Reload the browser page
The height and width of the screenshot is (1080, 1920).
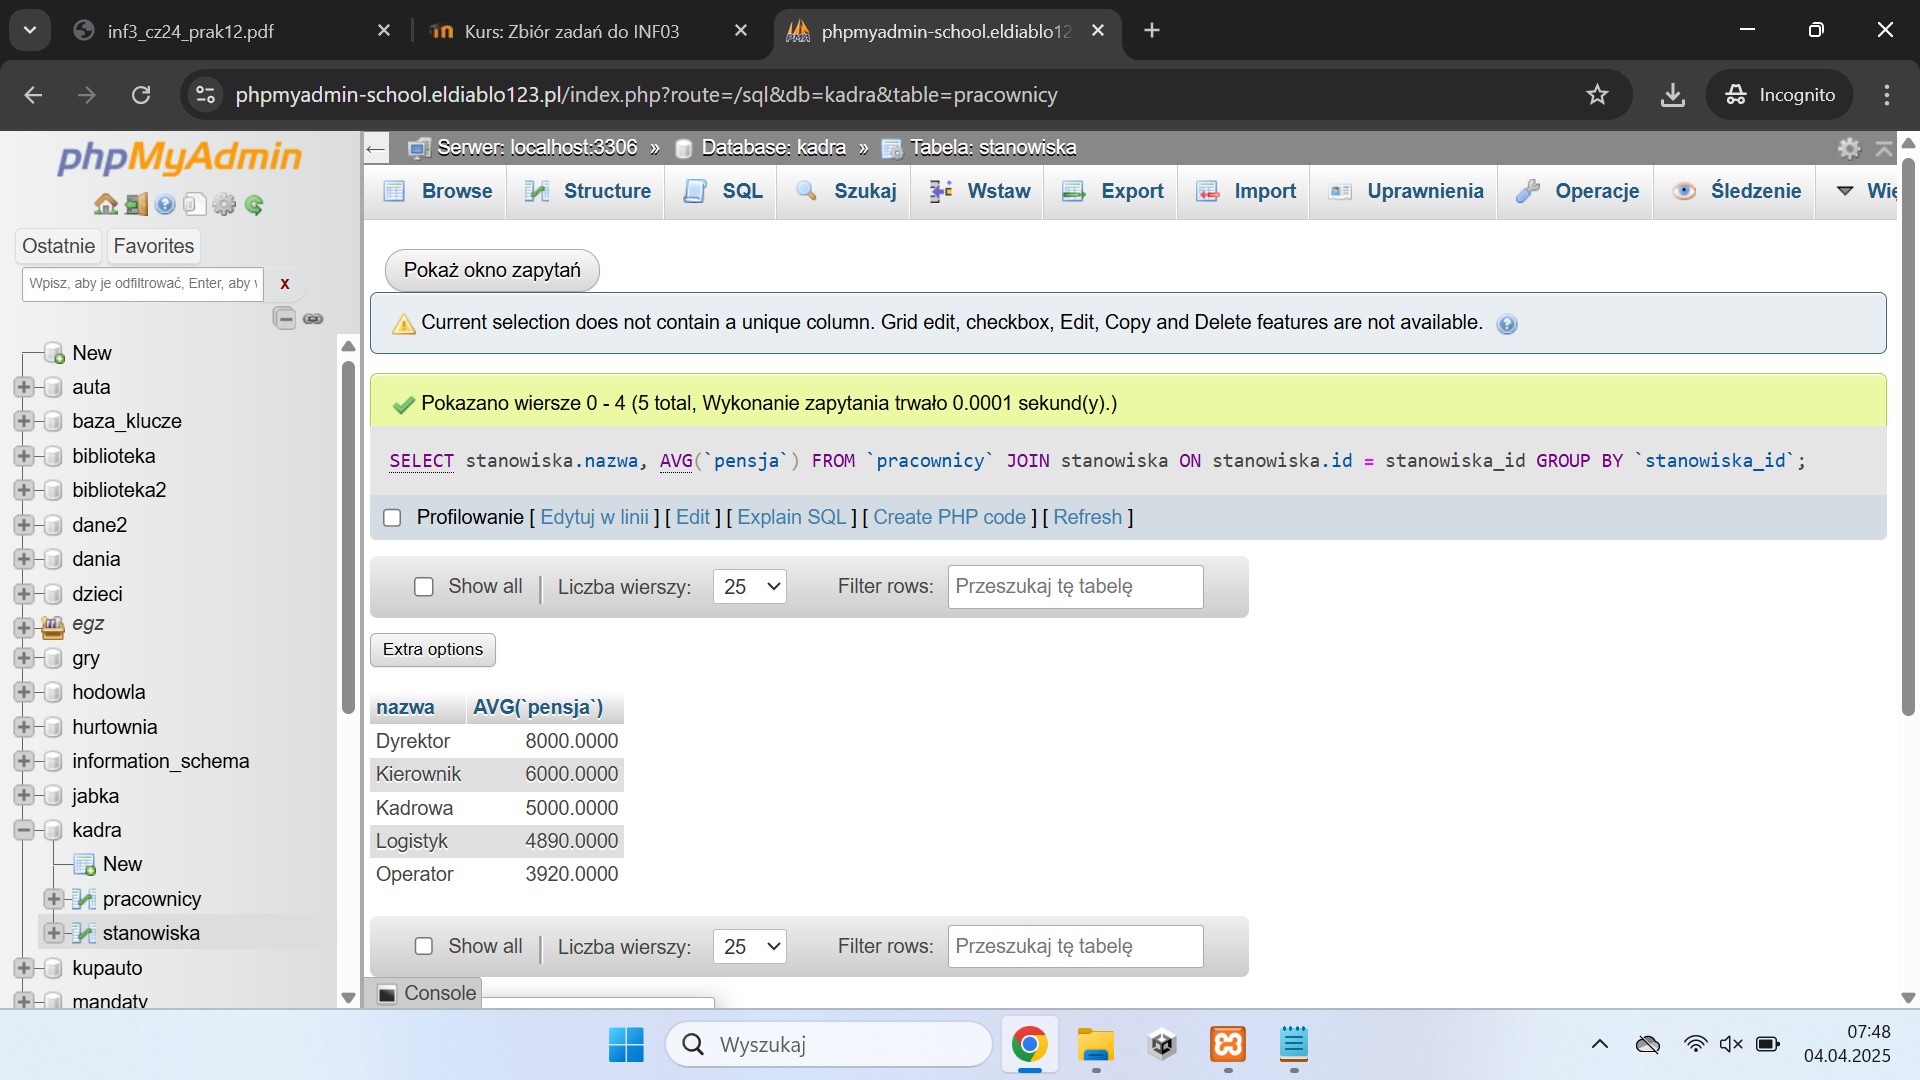click(x=141, y=95)
